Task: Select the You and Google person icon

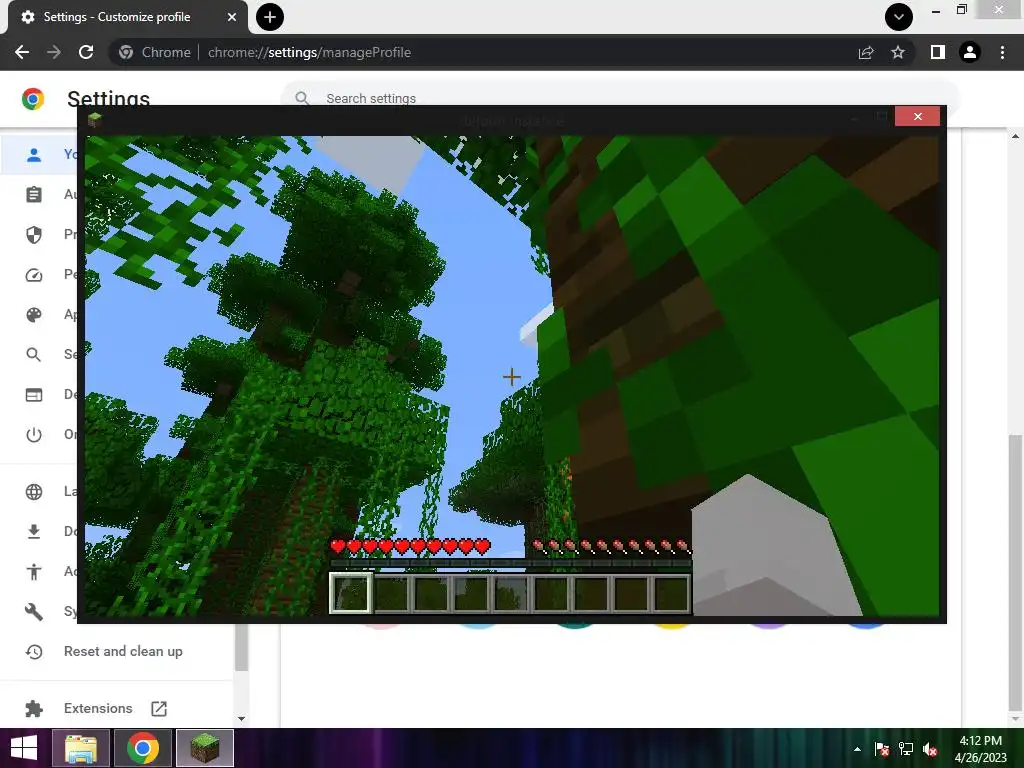Action: coord(34,154)
